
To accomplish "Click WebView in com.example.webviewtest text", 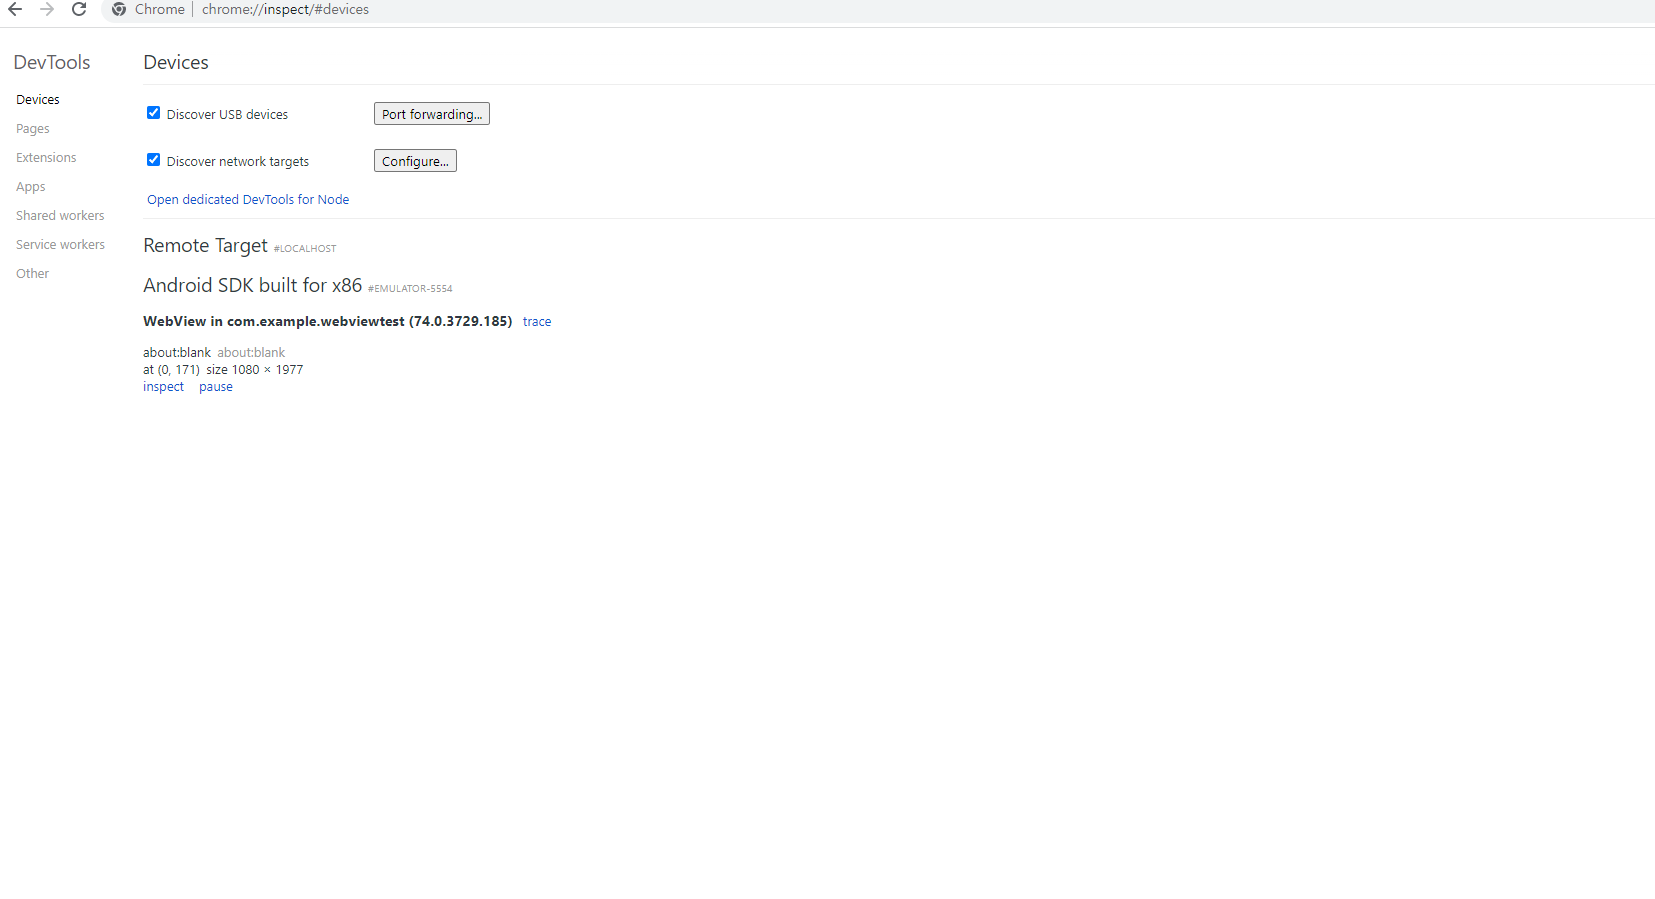I will click(327, 322).
